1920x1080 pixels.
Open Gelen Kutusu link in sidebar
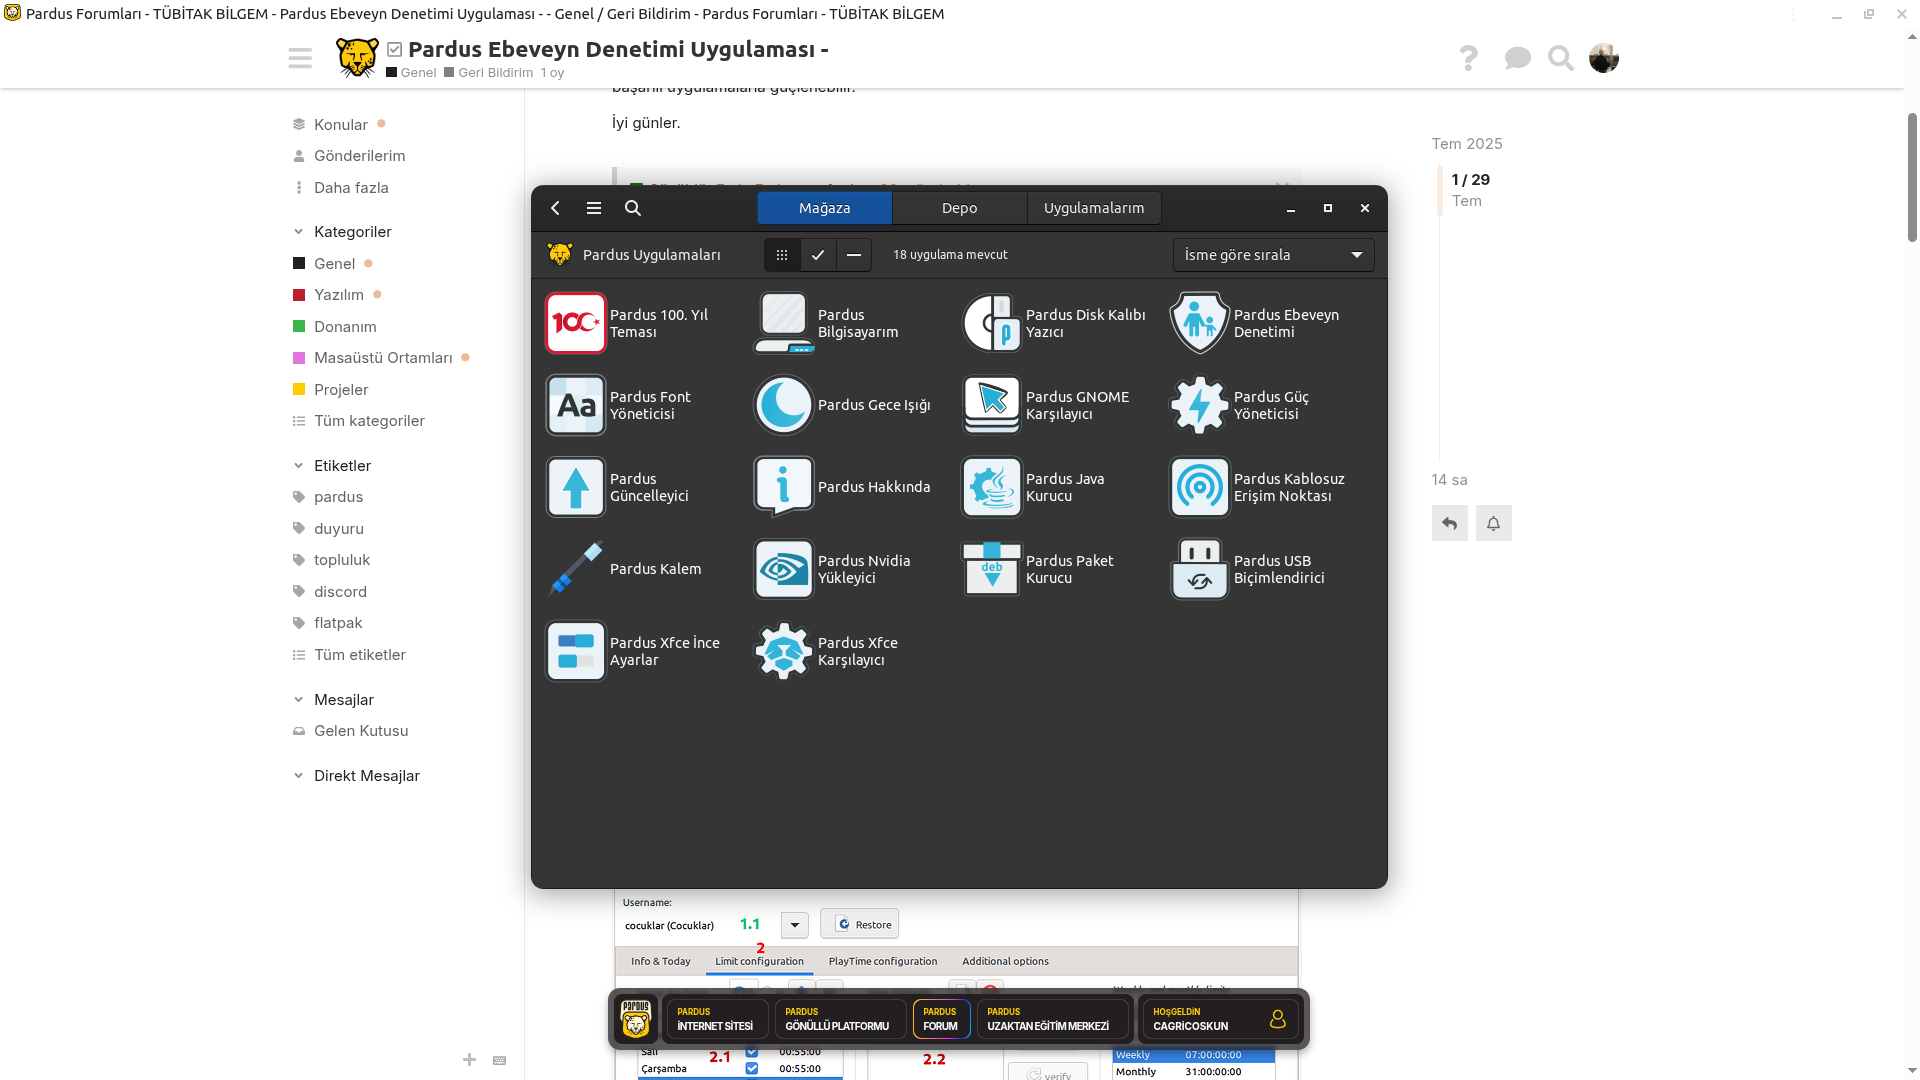pos(361,731)
